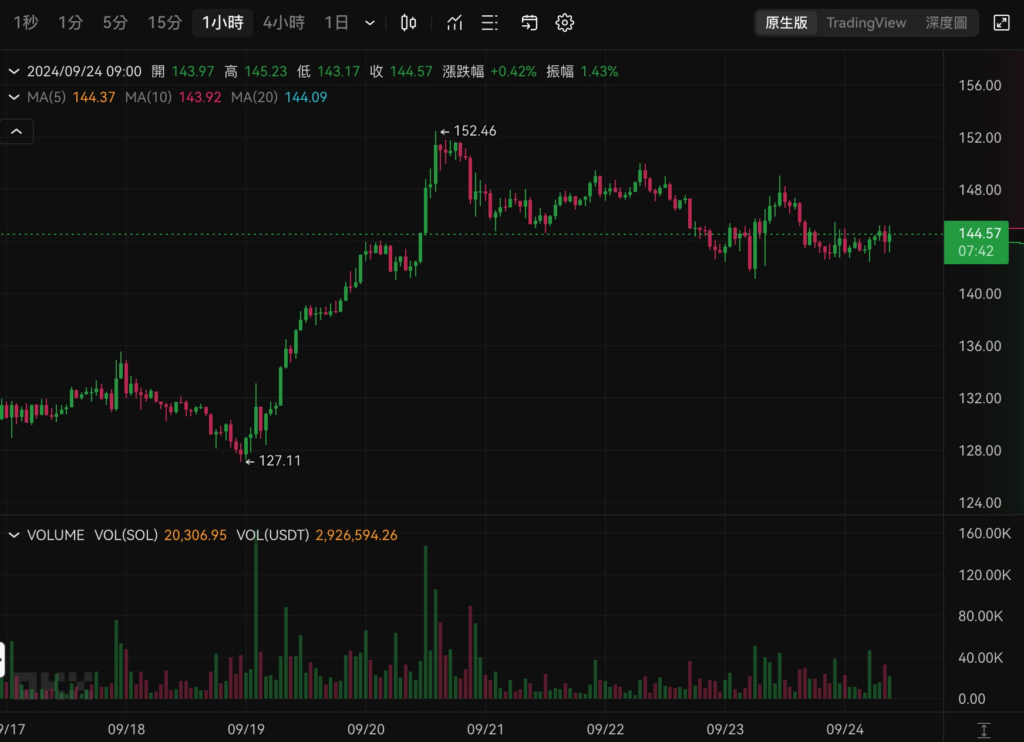The width and height of the screenshot is (1024, 742).
Task: Click the 09/18 date on time axis
Action: click(x=126, y=729)
